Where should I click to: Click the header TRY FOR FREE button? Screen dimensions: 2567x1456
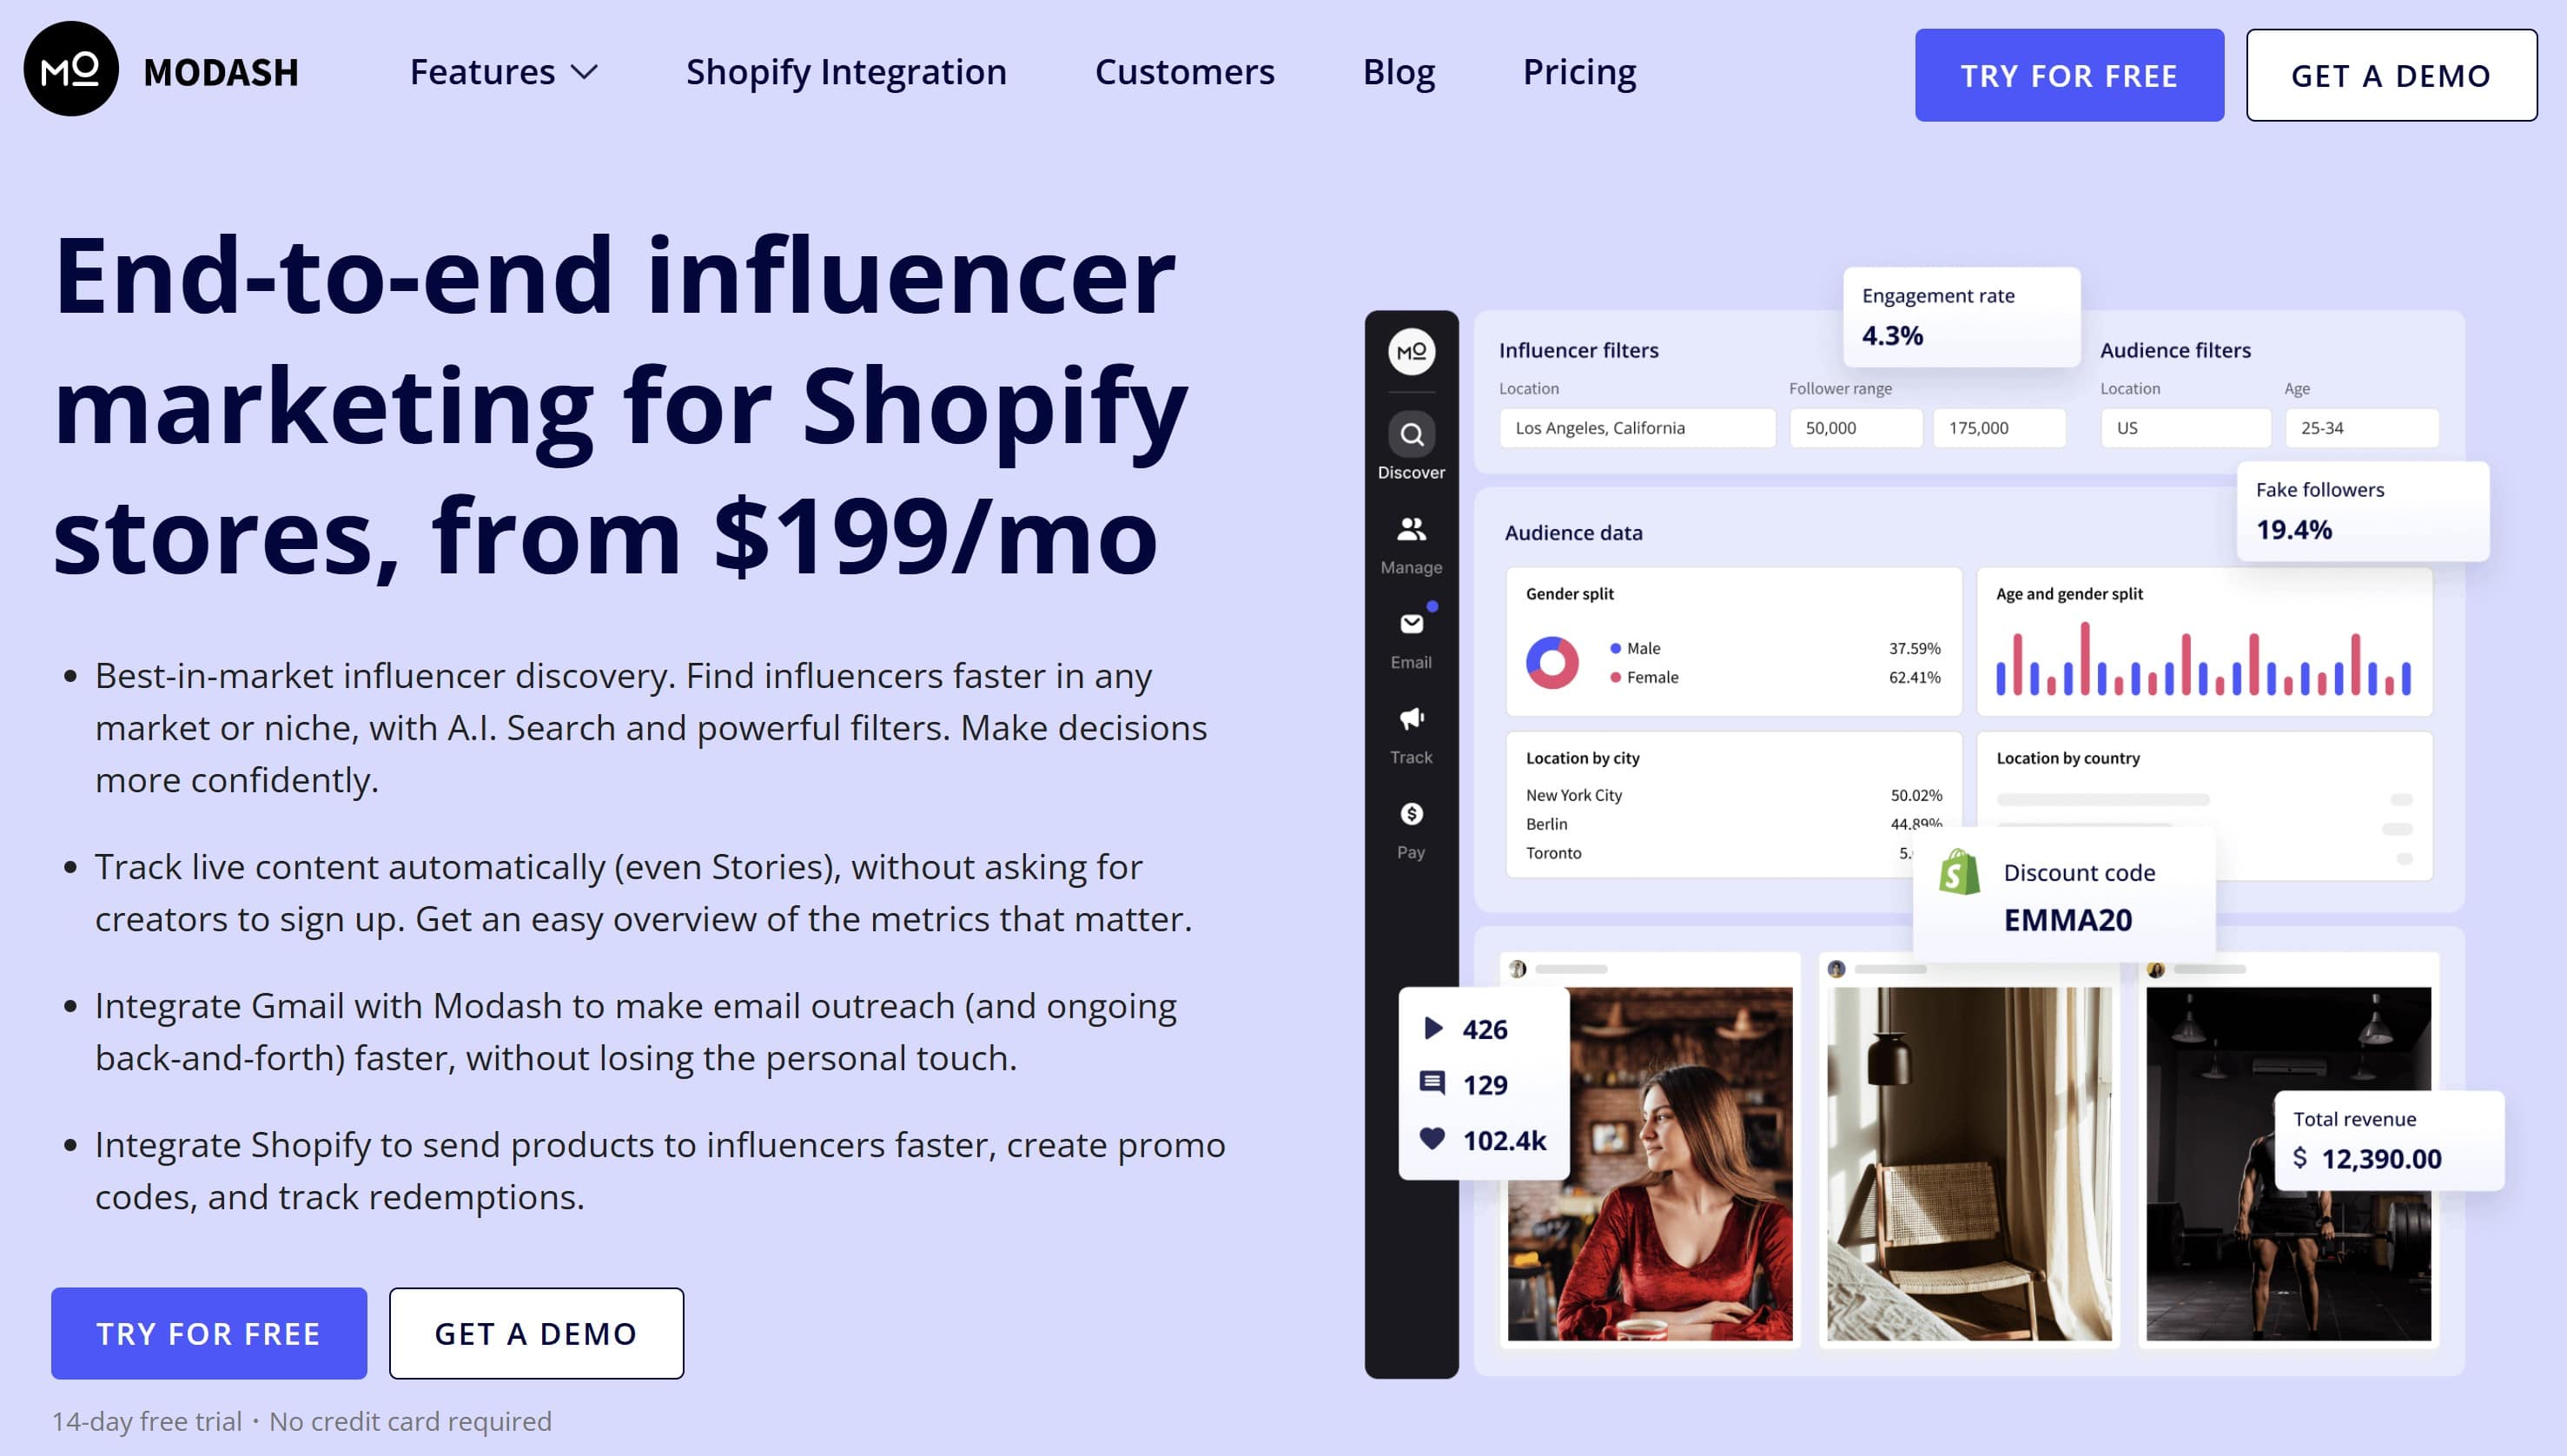pyautogui.click(x=2068, y=75)
